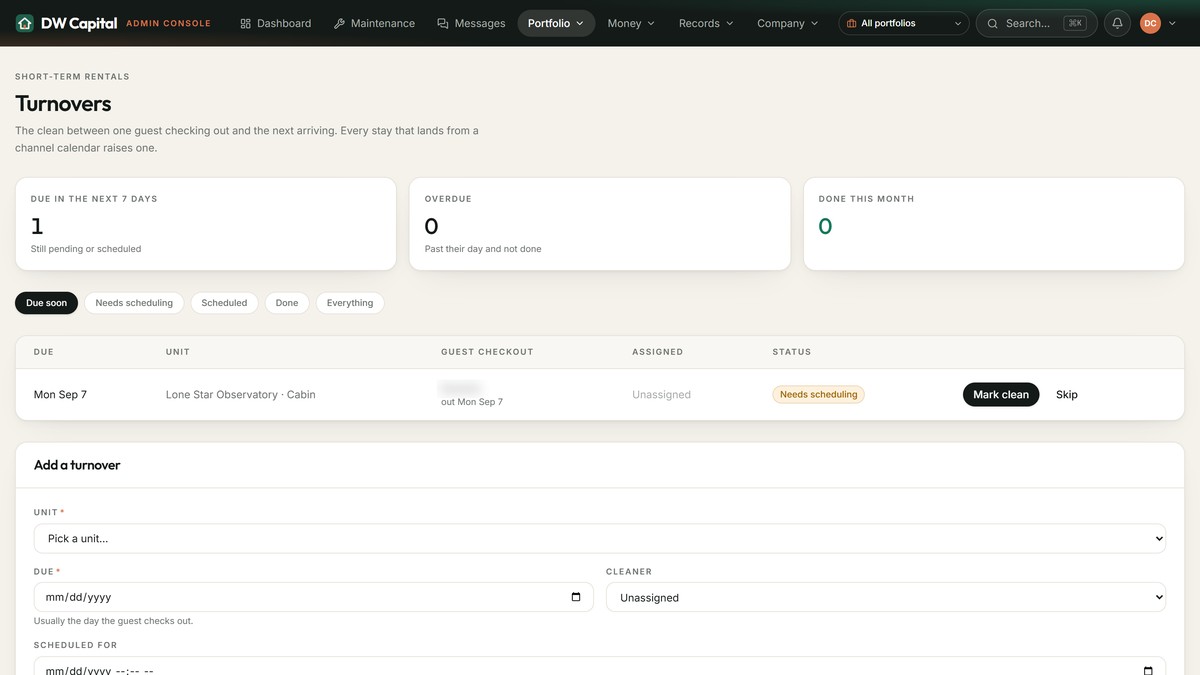This screenshot has height=675, width=1200.
Task: Focus the Search box
Action: [x=1036, y=23]
